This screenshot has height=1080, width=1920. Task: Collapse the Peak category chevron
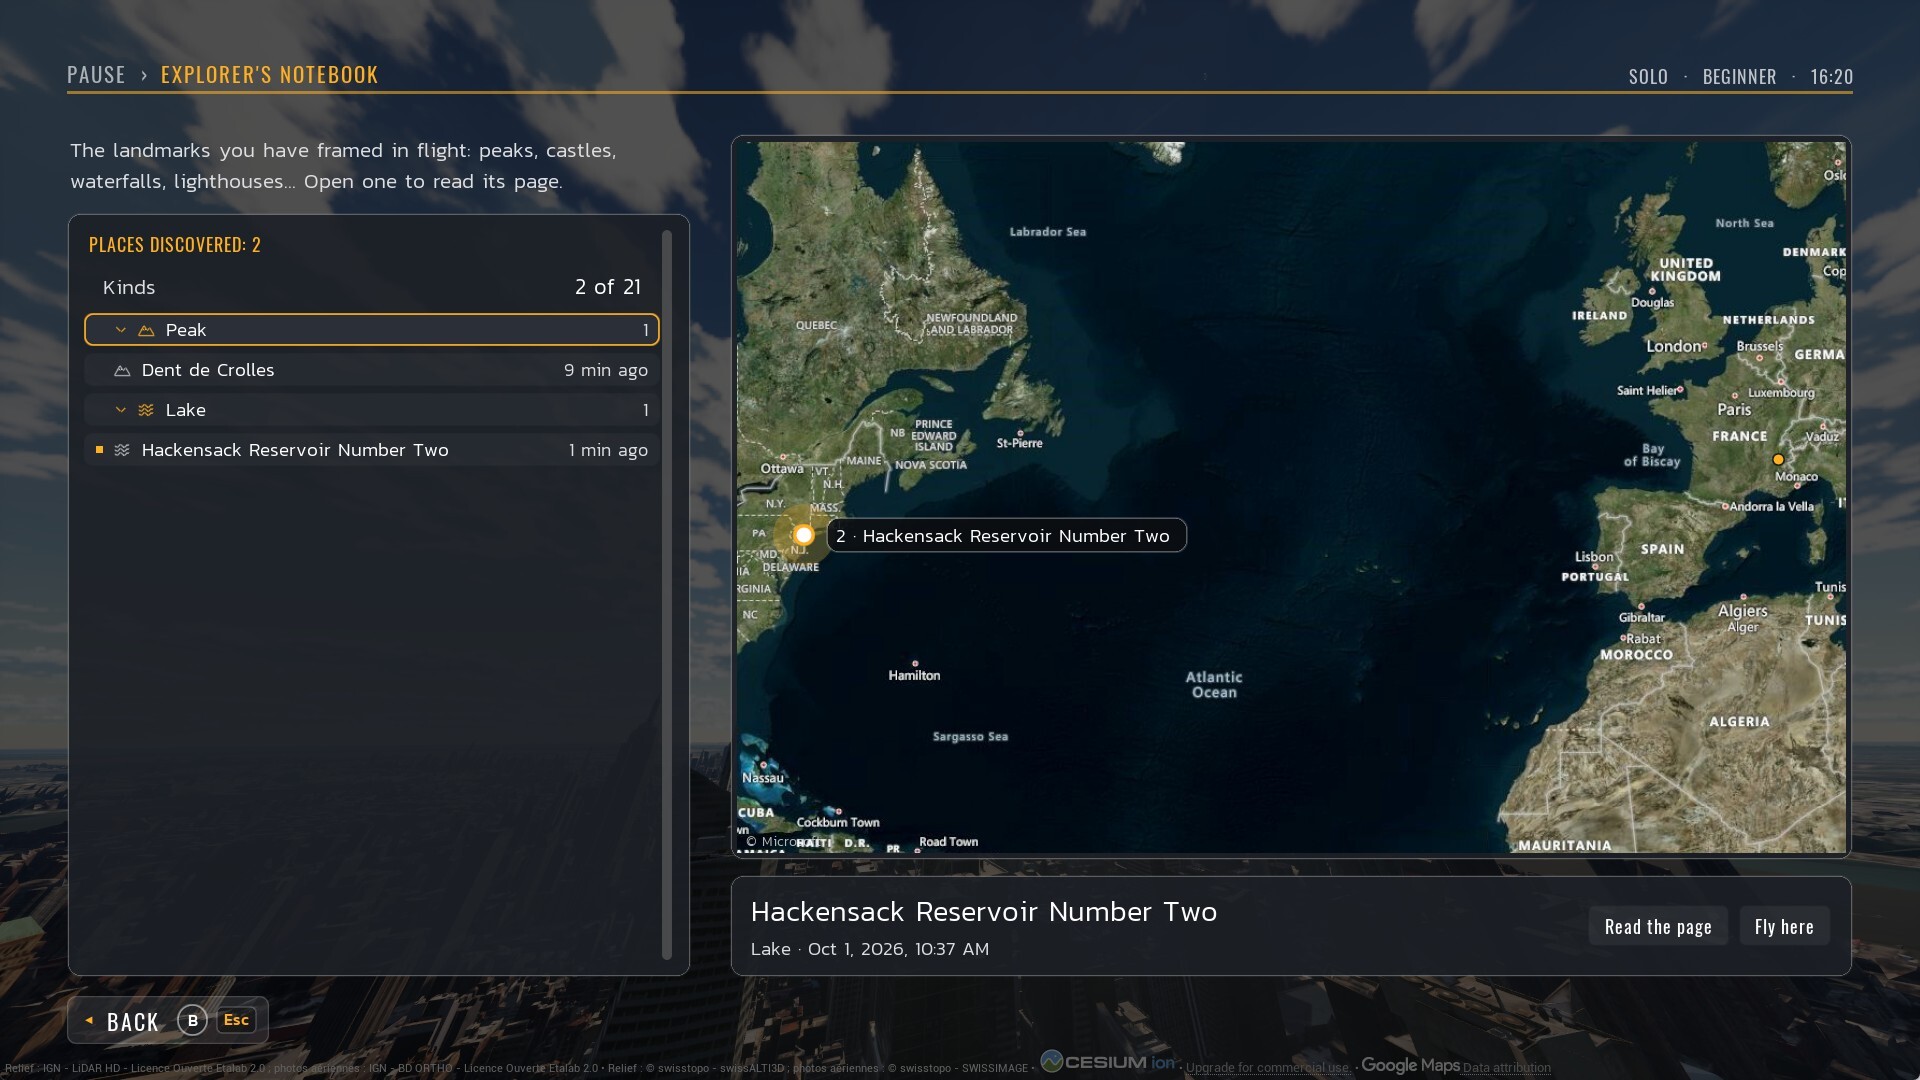click(x=120, y=330)
